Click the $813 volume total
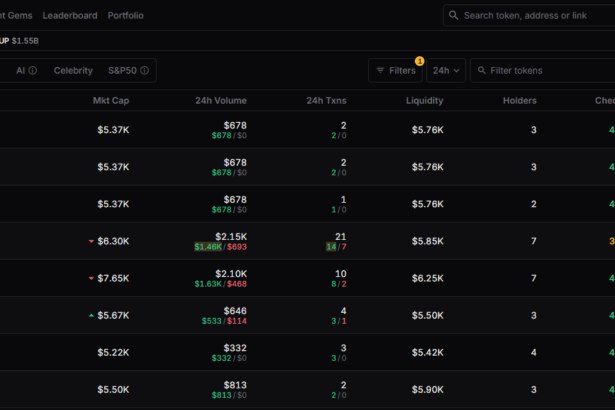 pos(235,385)
